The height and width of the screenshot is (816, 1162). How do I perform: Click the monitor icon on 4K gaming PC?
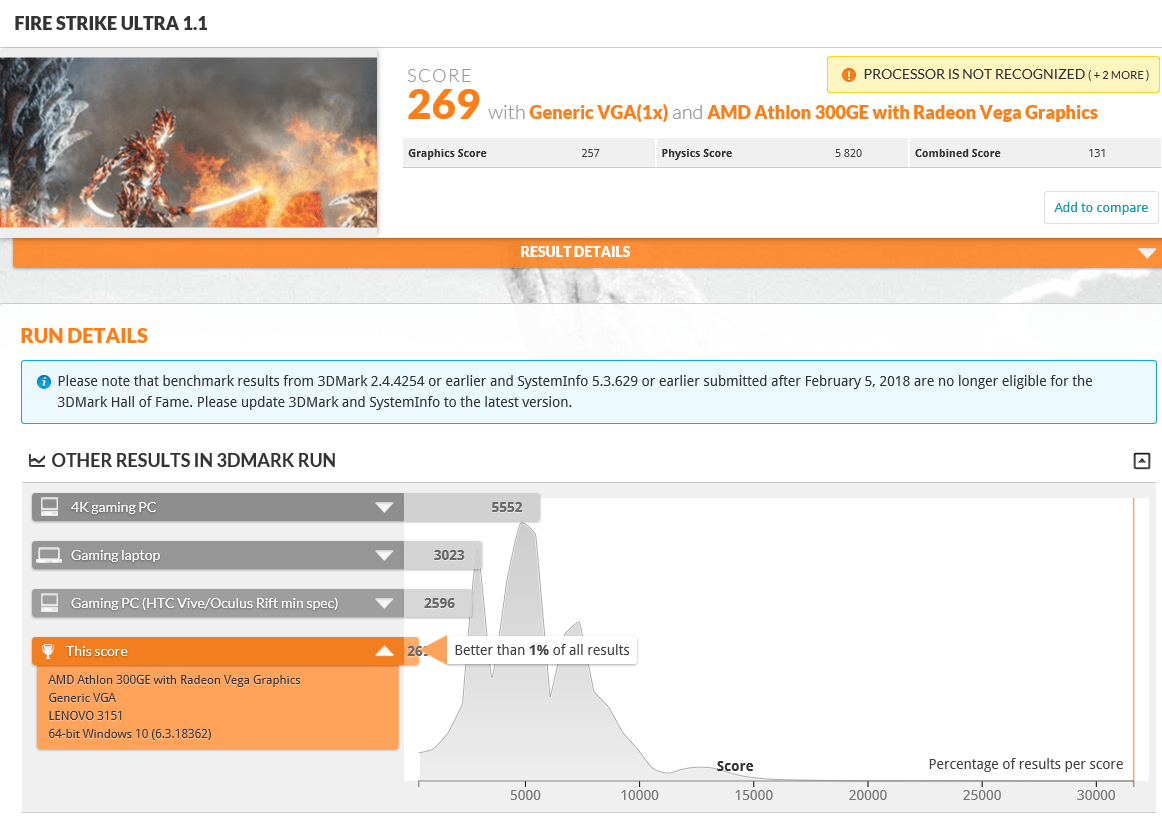48,507
